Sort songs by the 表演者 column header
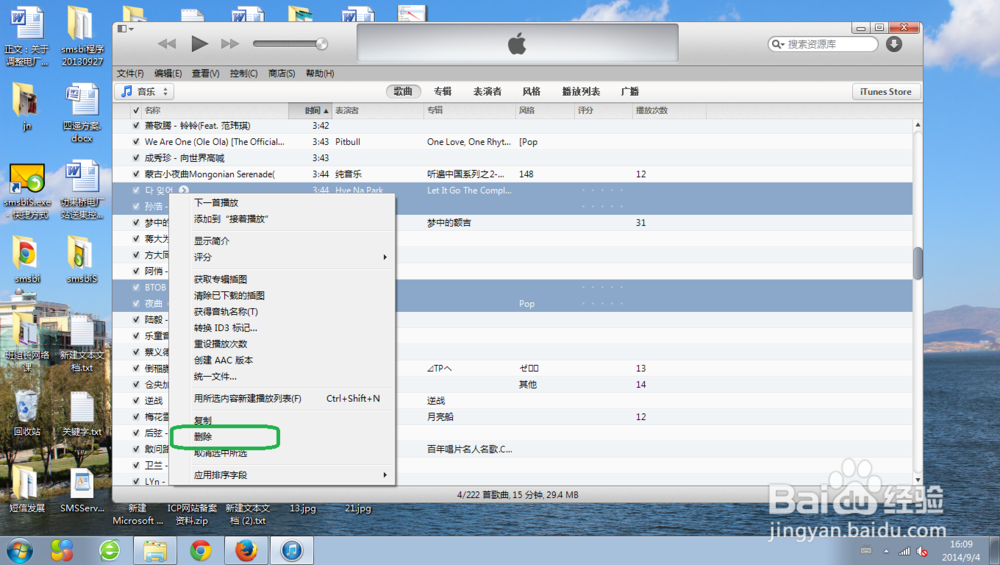Viewport: 1000px width, 565px height. [x=378, y=110]
